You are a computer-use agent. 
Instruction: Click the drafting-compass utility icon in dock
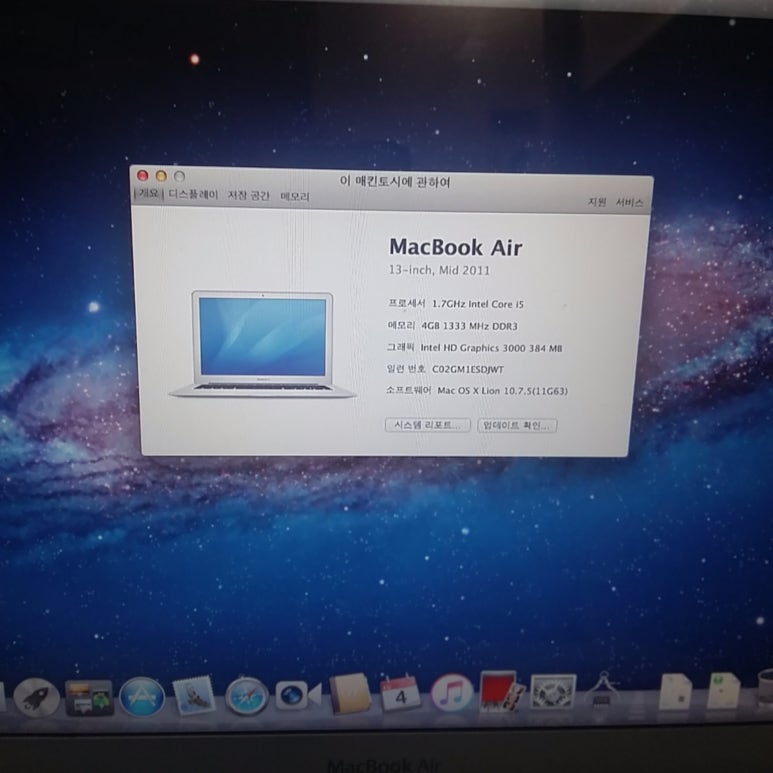pyautogui.click(x=602, y=689)
